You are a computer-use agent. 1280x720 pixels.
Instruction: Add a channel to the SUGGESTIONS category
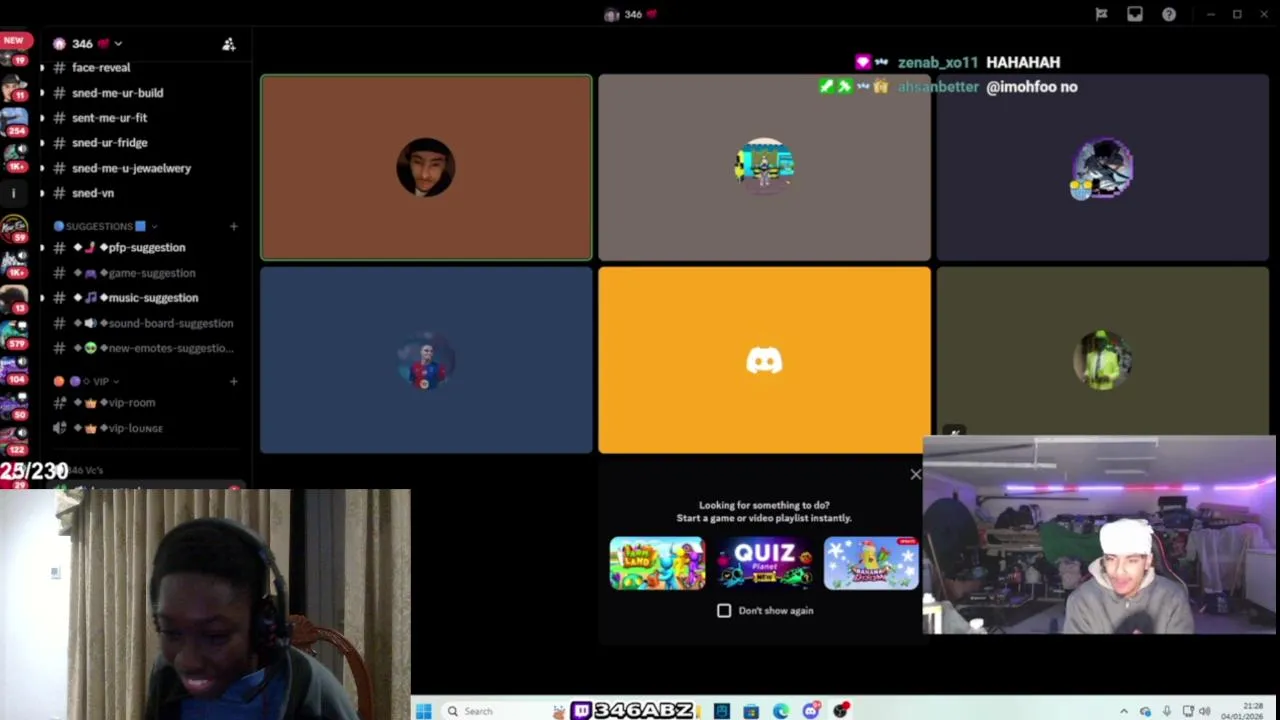click(234, 226)
